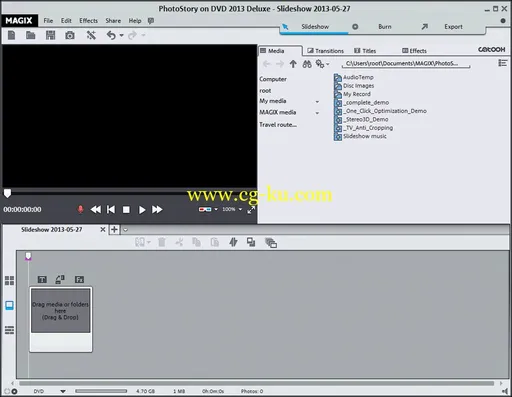Image resolution: width=512 pixels, height=397 pixels.
Task: Open the File menu
Action: [48, 21]
